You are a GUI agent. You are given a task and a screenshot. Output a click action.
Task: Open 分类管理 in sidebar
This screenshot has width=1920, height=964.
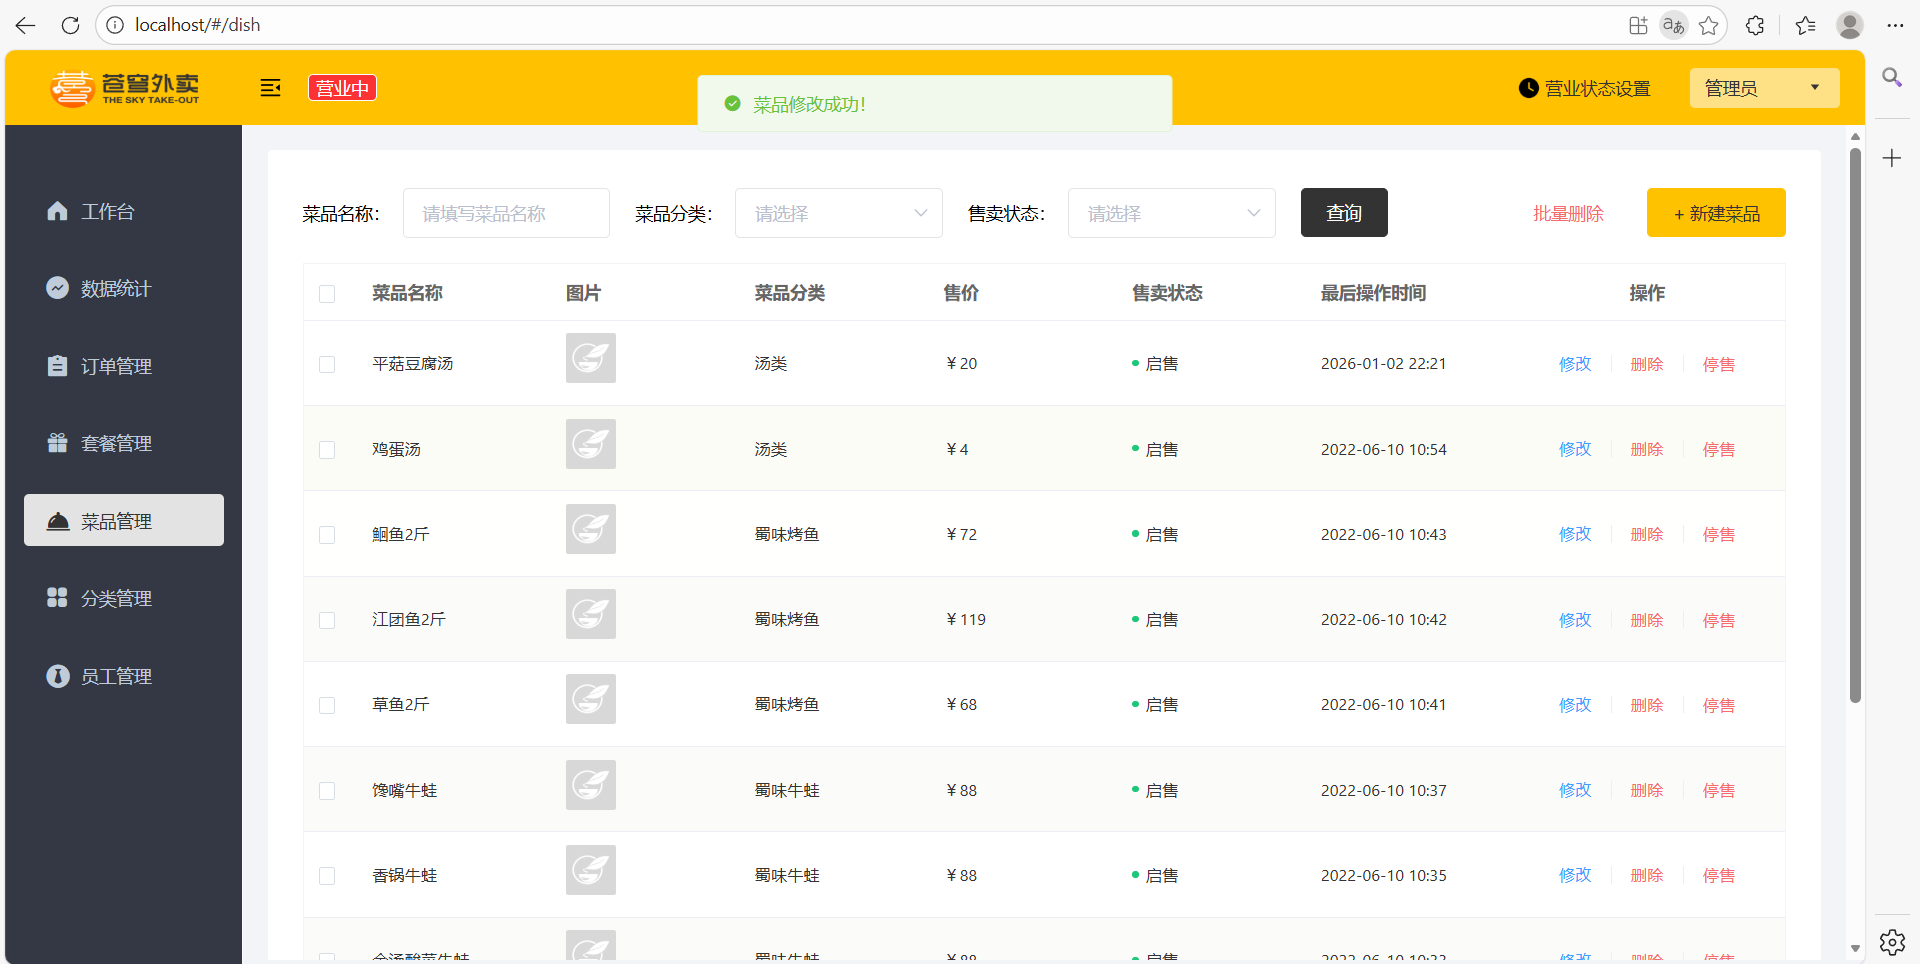(124, 598)
